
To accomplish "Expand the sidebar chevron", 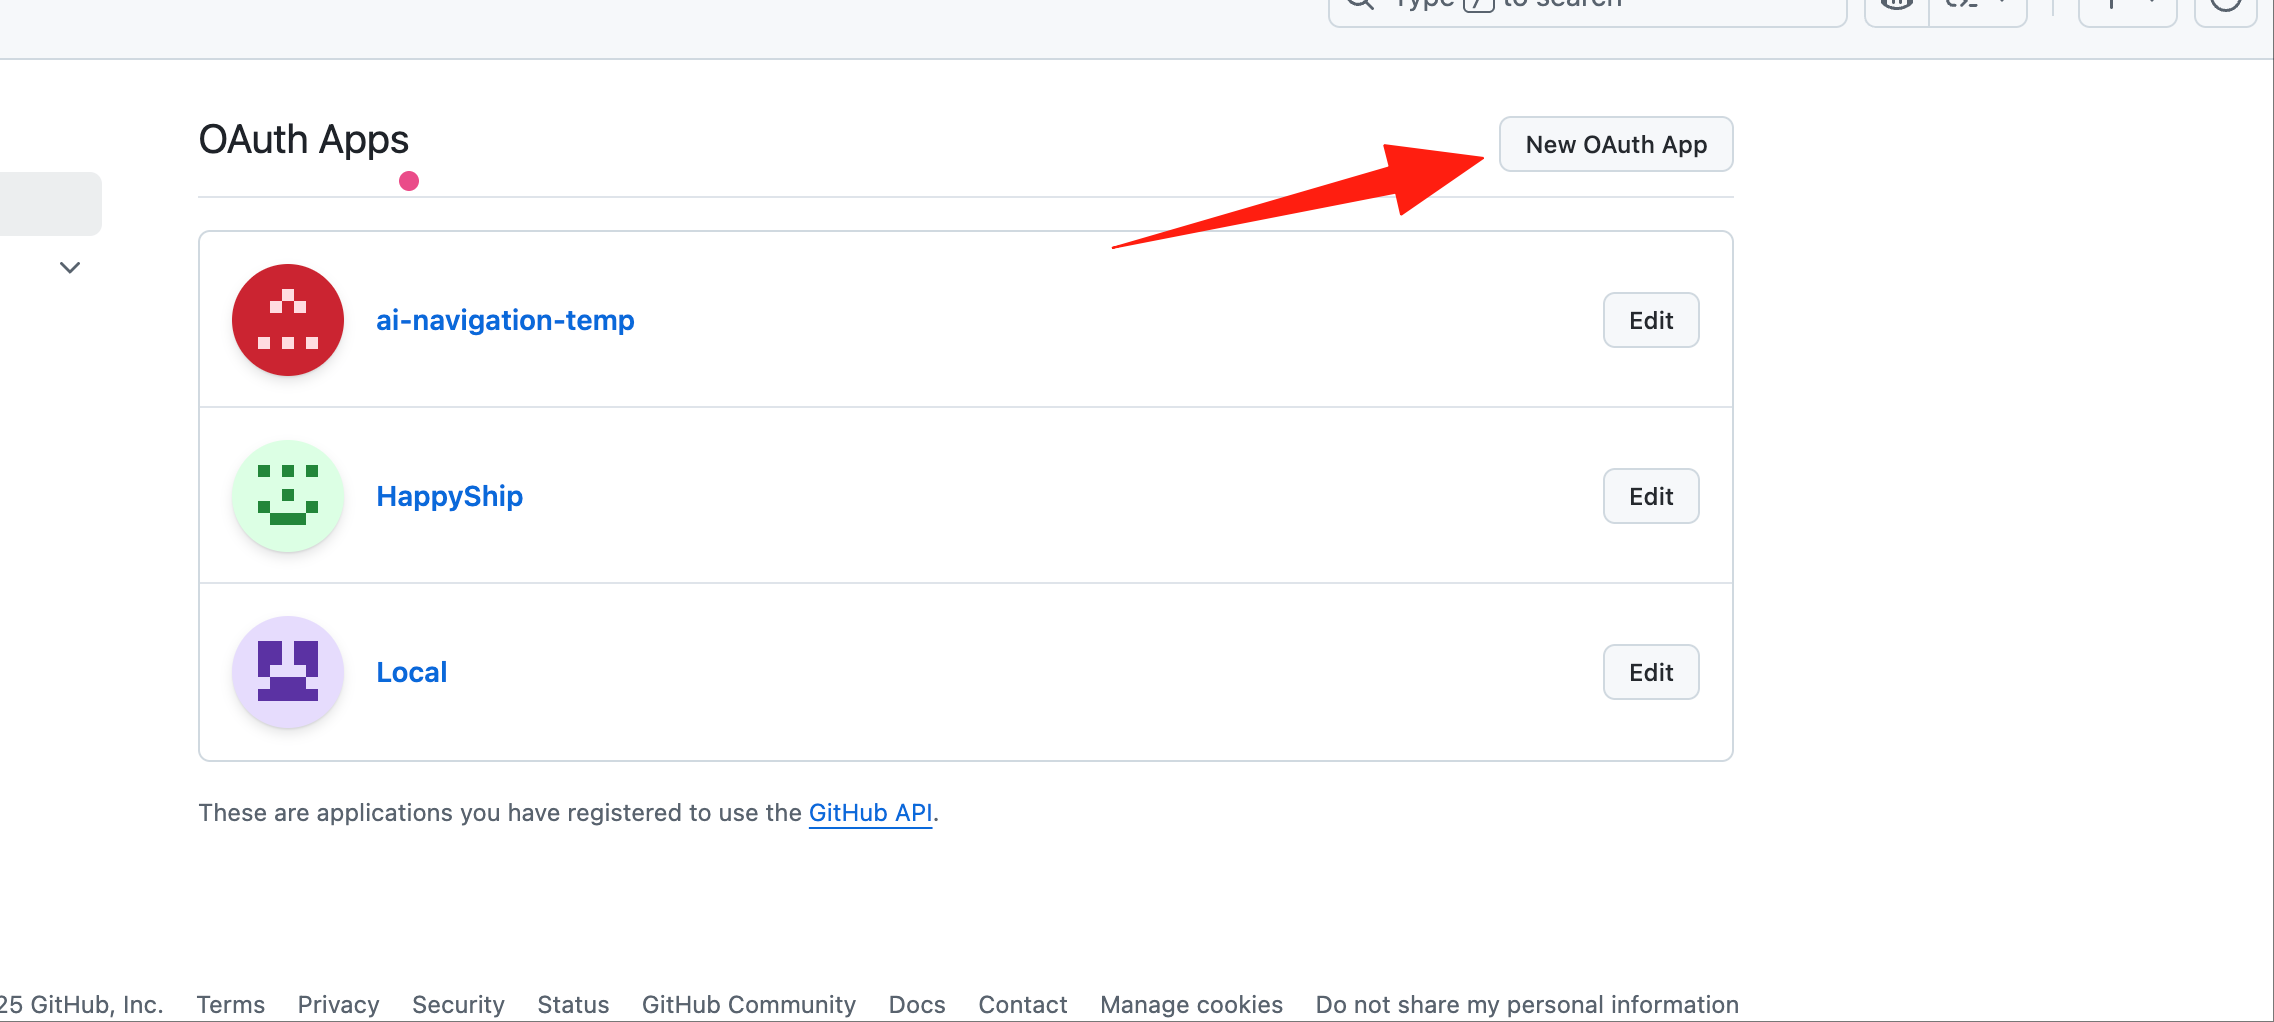I will point(69,267).
